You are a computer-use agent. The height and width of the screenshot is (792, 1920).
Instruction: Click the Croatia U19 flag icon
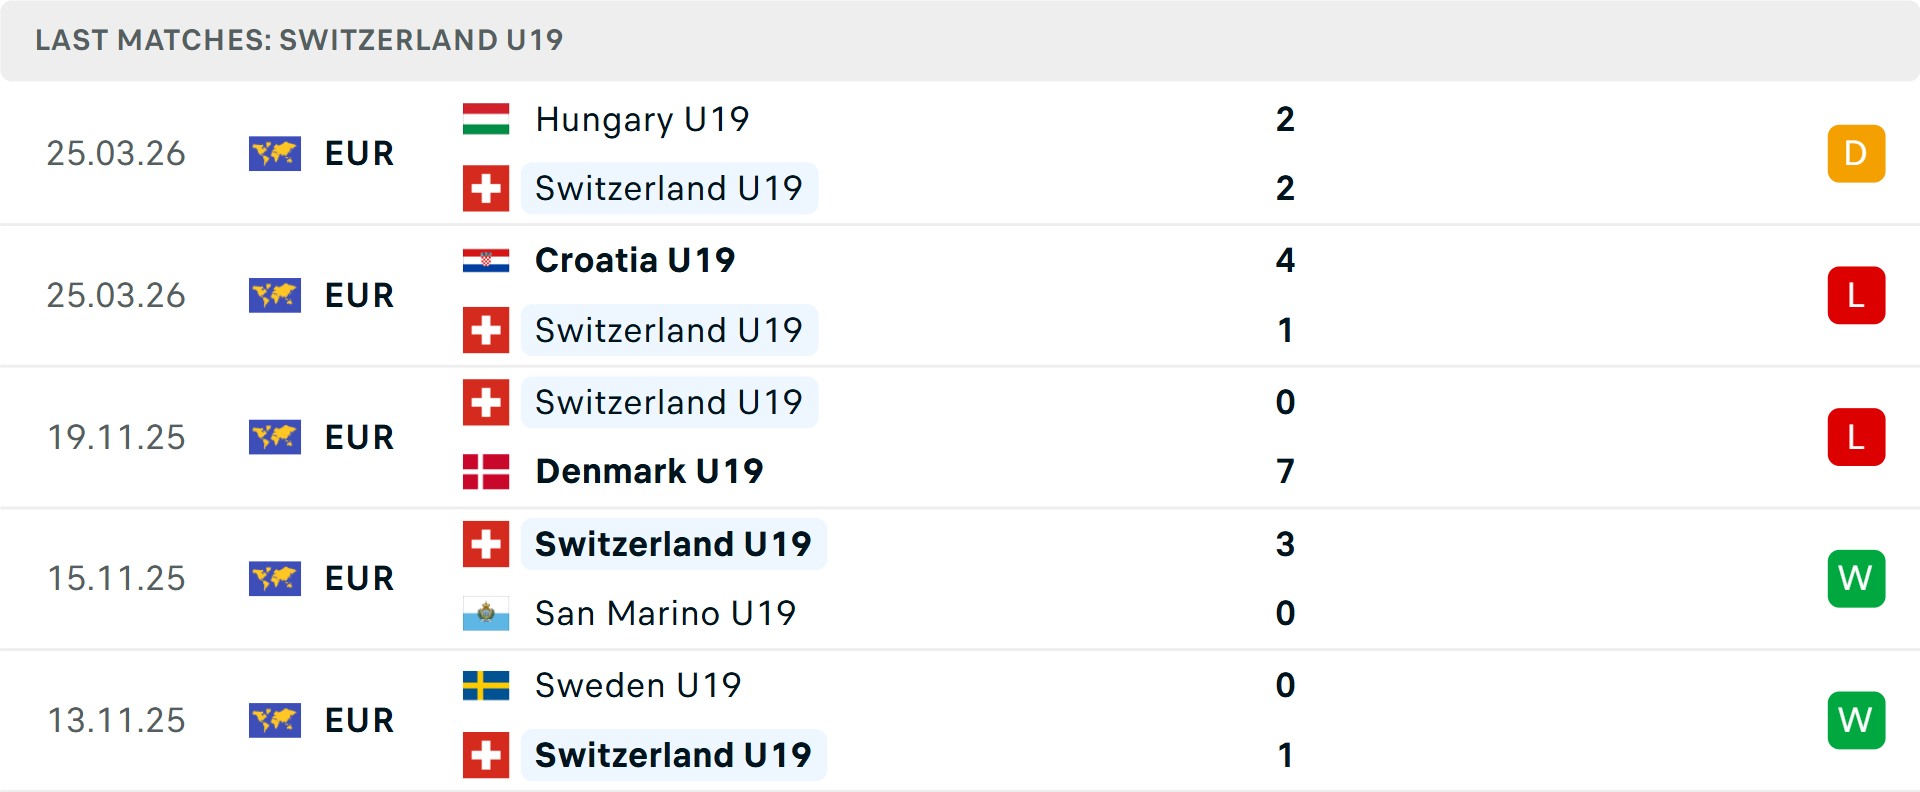[x=486, y=260]
